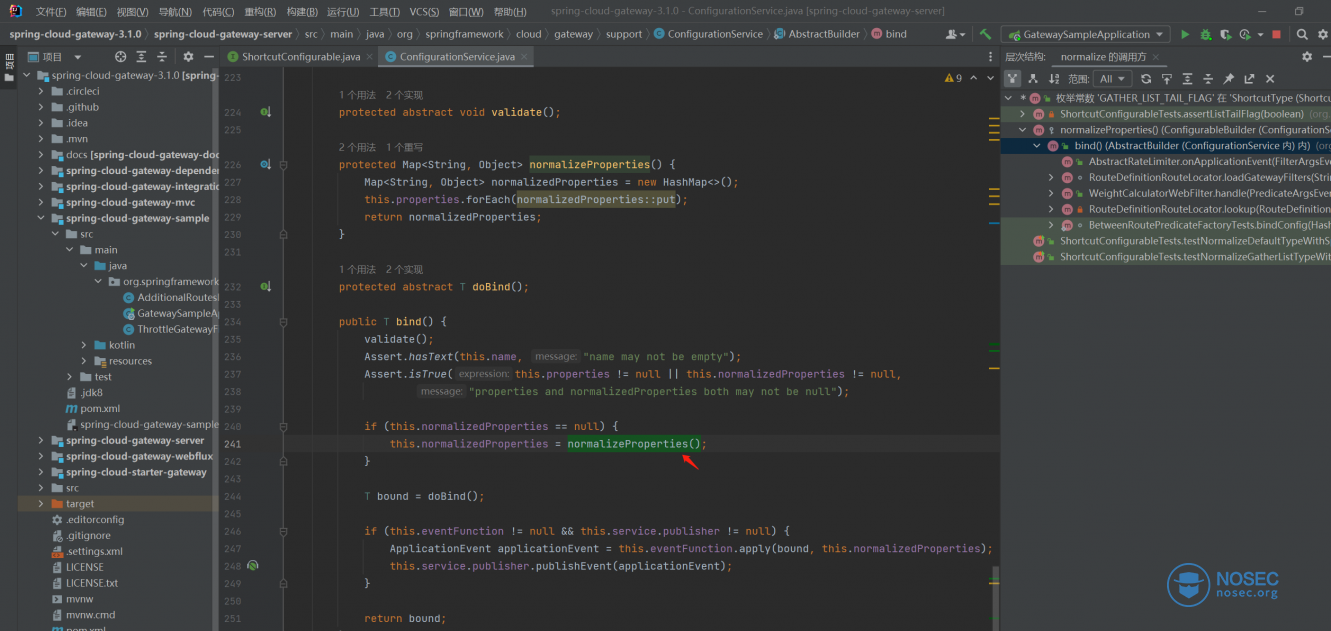The image size is (1331, 631).
Task: Expand WeightCalculatorWebFilter.handle hierarchy node
Action: (1051, 193)
